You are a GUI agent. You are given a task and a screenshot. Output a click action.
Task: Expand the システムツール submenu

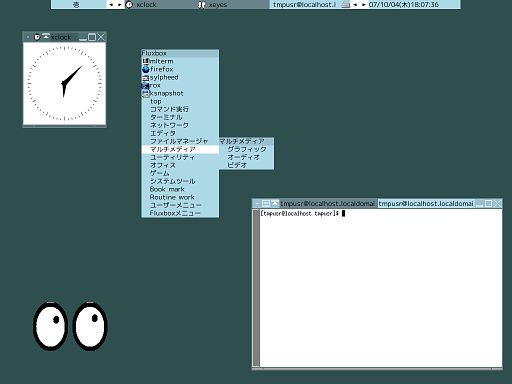point(180,181)
